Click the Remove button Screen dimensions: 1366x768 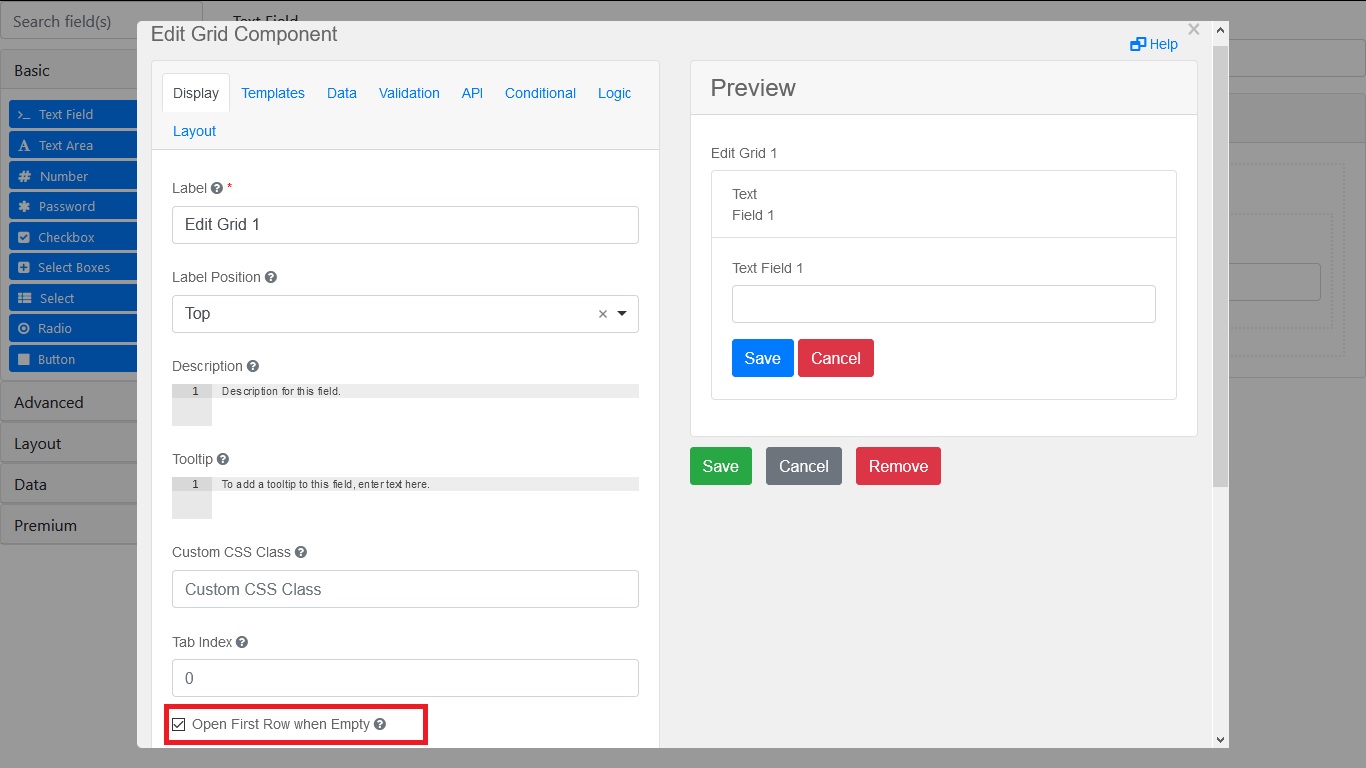point(897,466)
